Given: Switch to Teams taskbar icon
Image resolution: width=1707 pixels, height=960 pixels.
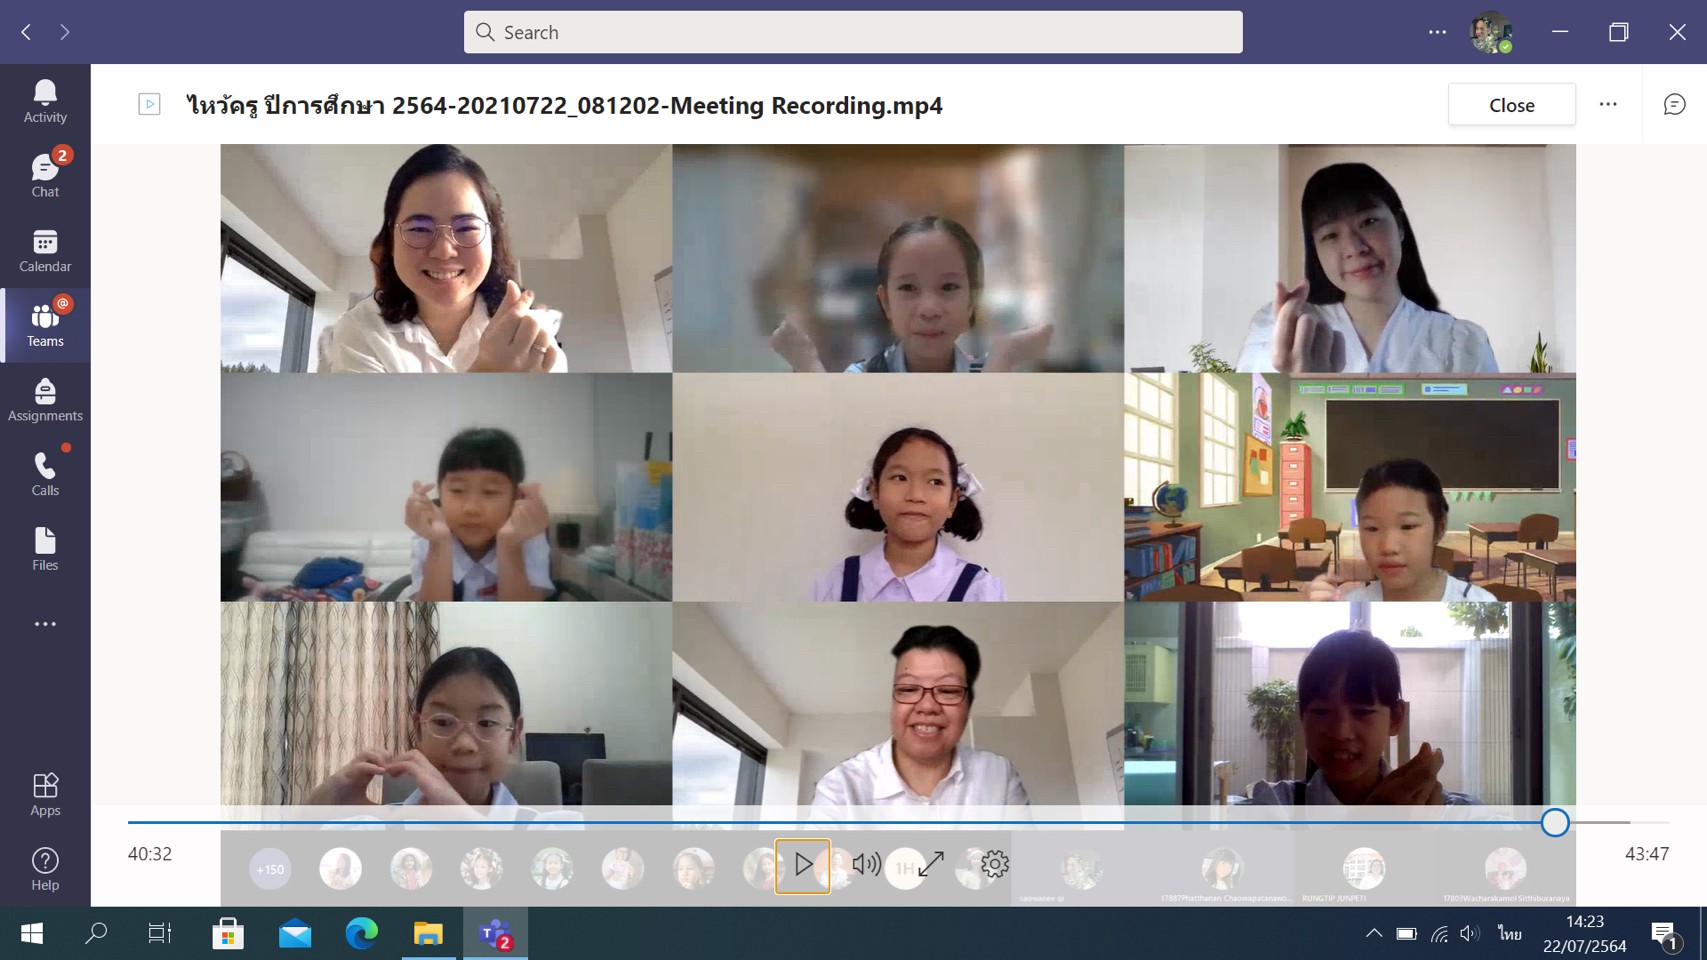Looking at the screenshot, I should (495, 933).
